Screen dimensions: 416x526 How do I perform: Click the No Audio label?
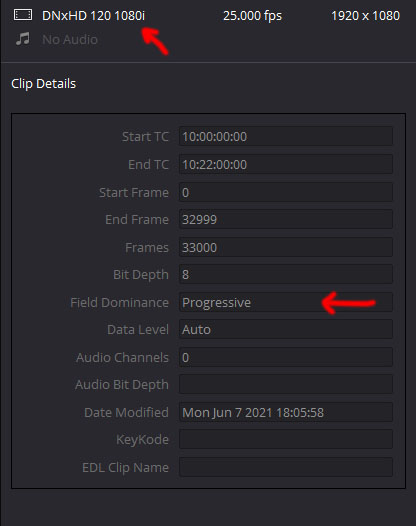70,40
